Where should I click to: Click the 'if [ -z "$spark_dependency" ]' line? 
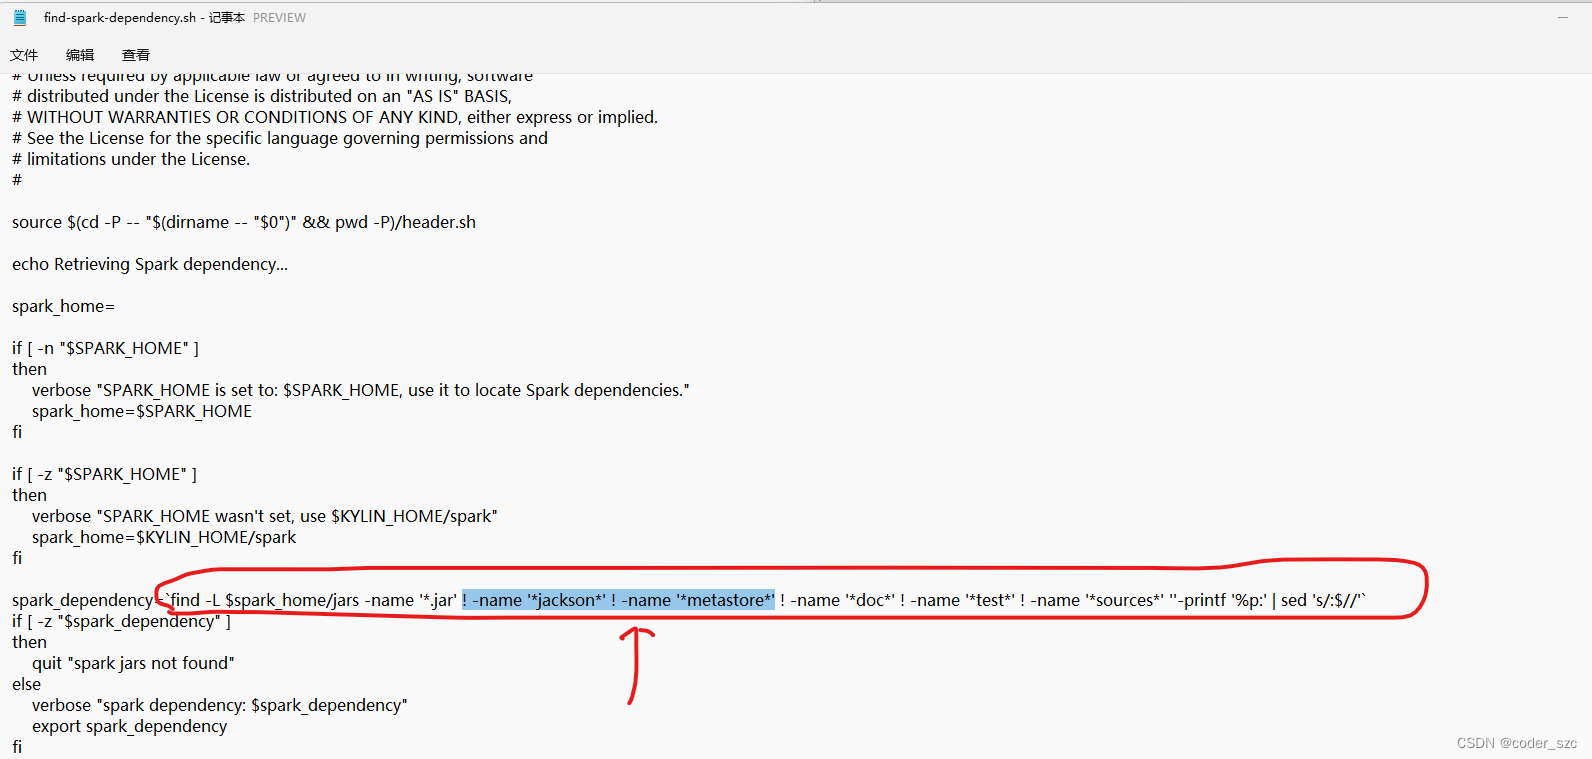pos(121,621)
